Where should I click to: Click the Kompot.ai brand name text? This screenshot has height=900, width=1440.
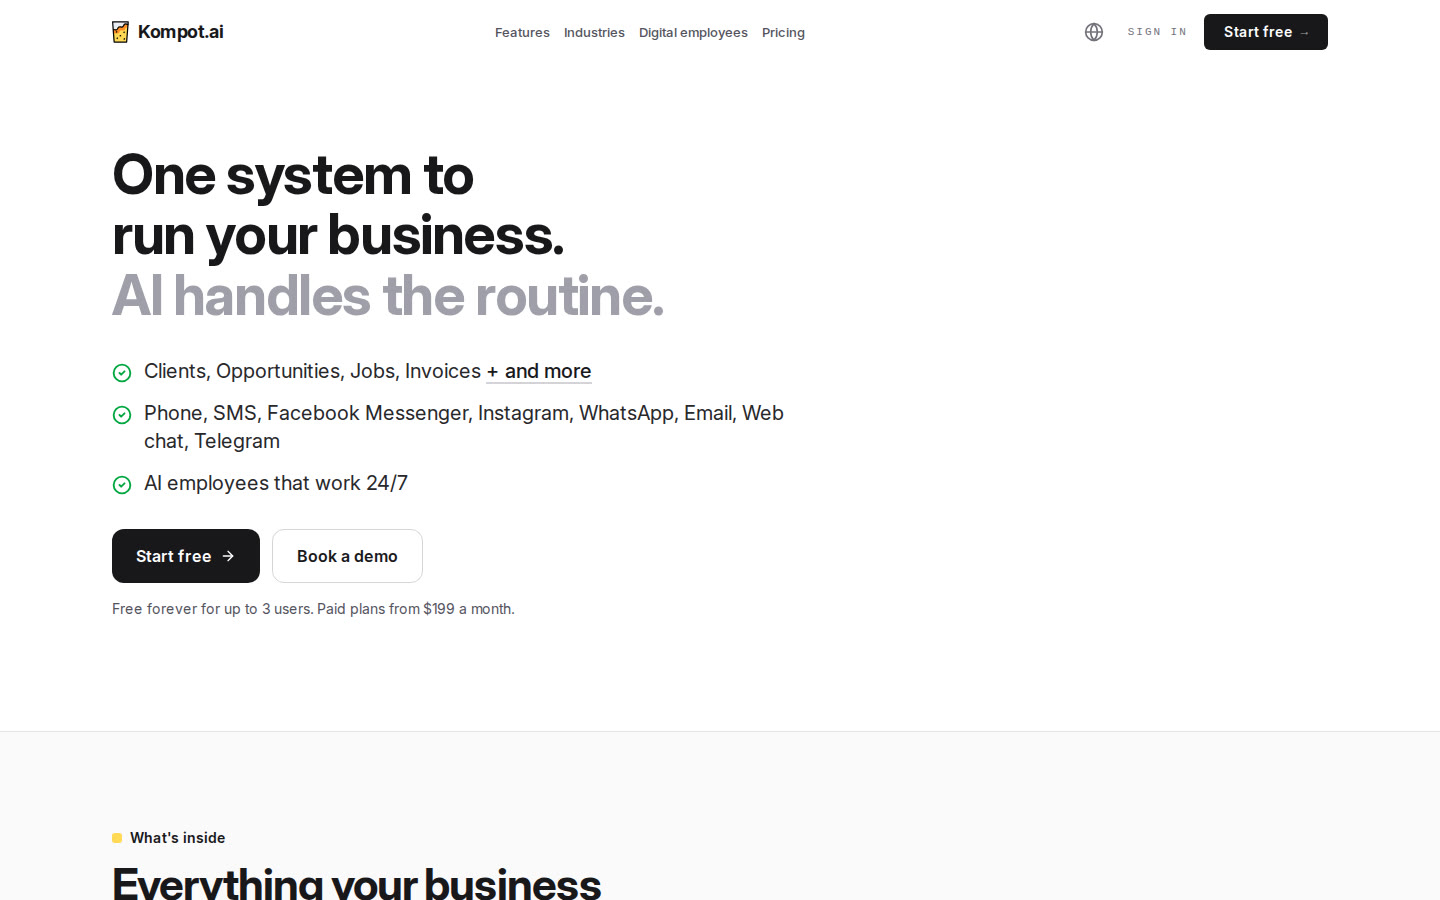pos(181,32)
